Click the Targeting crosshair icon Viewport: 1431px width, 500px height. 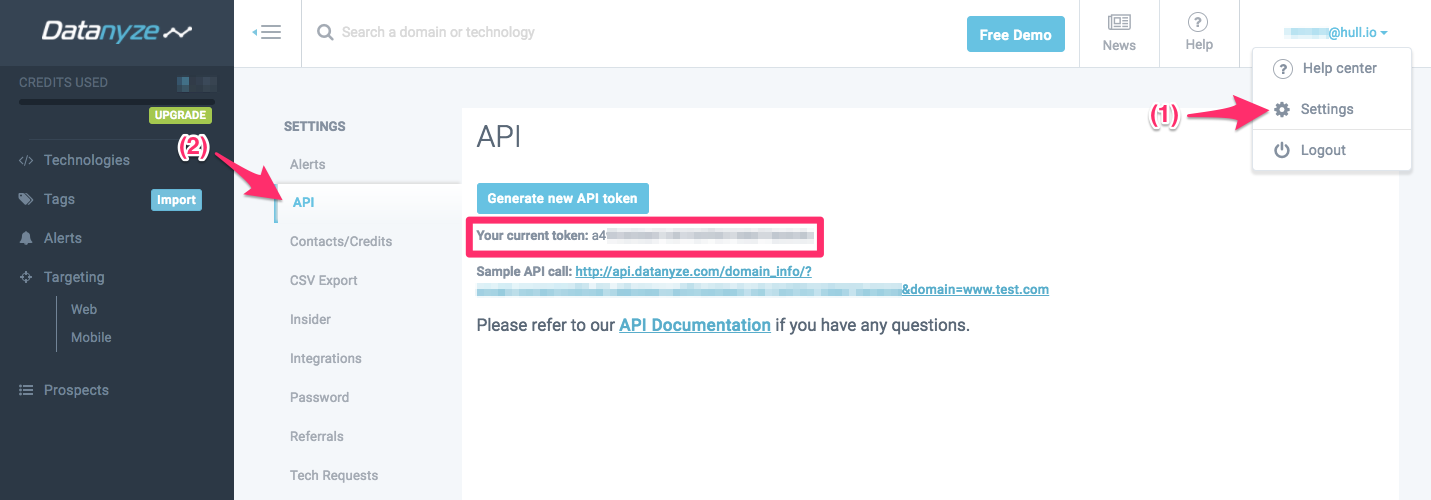click(x=26, y=277)
